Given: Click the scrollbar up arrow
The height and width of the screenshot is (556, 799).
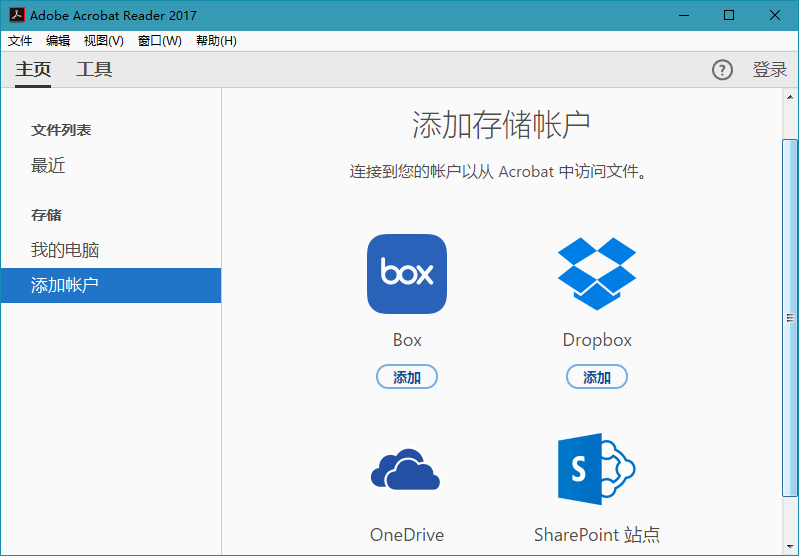Looking at the screenshot, I should (x=790, y=97).
